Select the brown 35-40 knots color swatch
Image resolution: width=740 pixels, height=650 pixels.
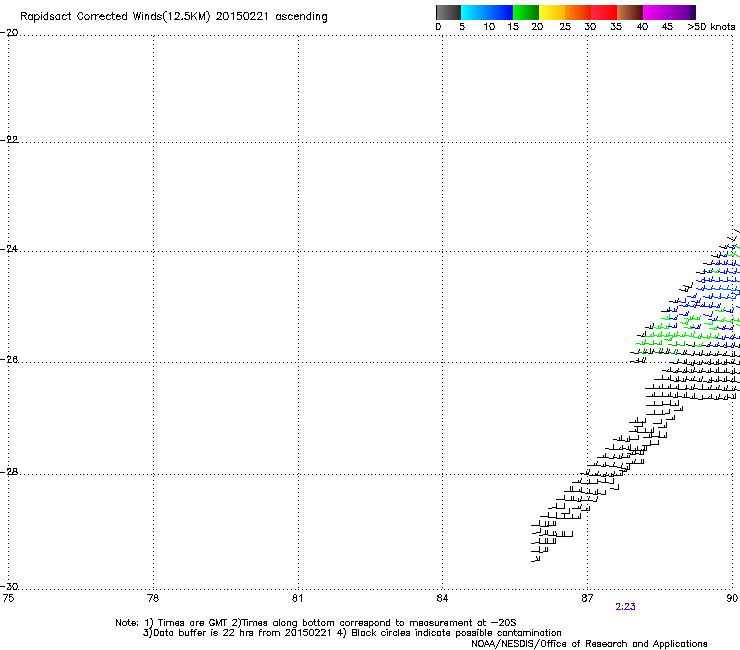(x=630, y=12)
